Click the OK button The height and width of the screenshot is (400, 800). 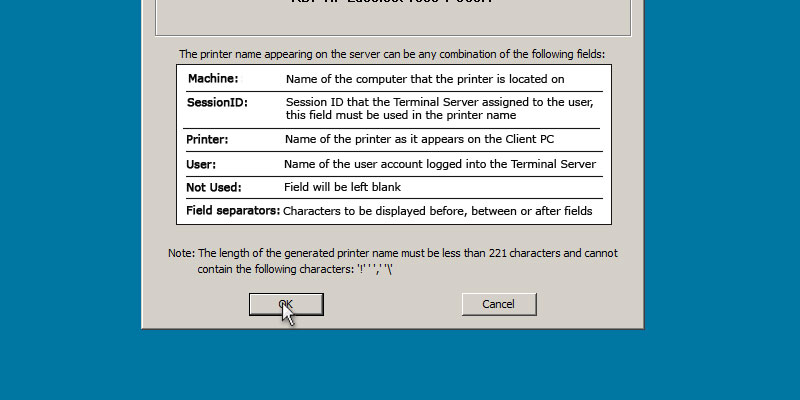[x=286, y=304]
